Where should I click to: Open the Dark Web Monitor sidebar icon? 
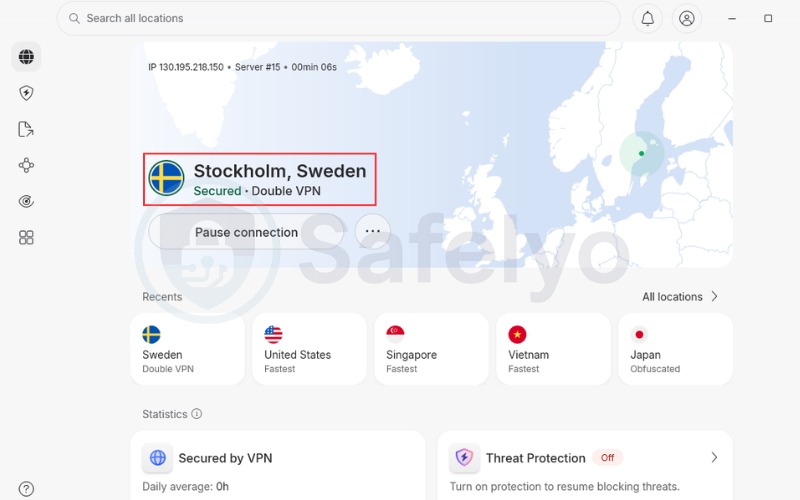[26, 202]
